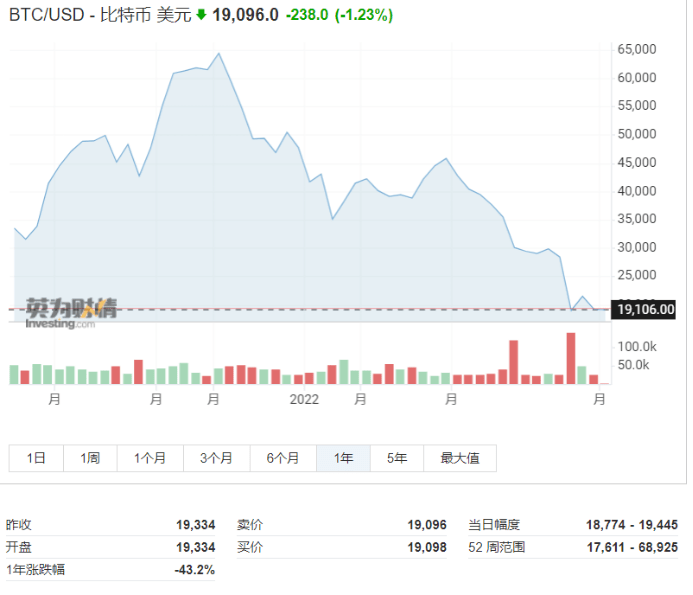This screenshot has width=693, height=595.
Task: Switch to the 6个月 time range
Action: 283,458
